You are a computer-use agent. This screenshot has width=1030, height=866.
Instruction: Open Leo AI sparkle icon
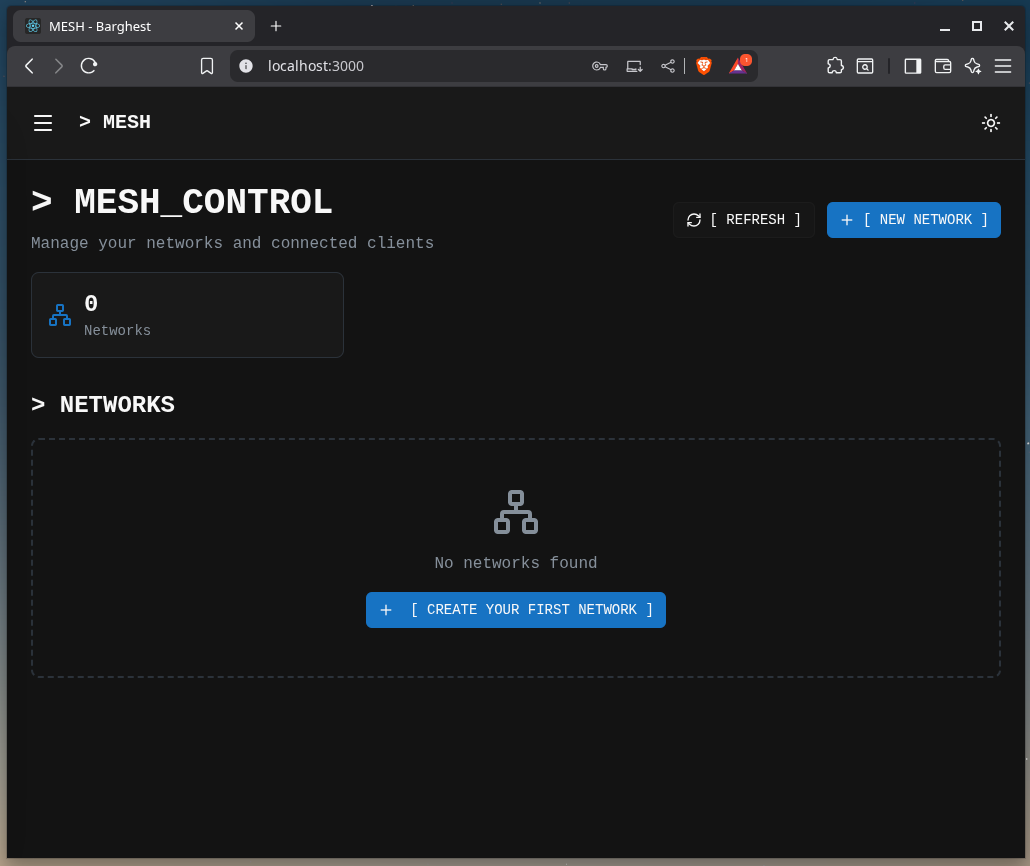pos(972,66)
